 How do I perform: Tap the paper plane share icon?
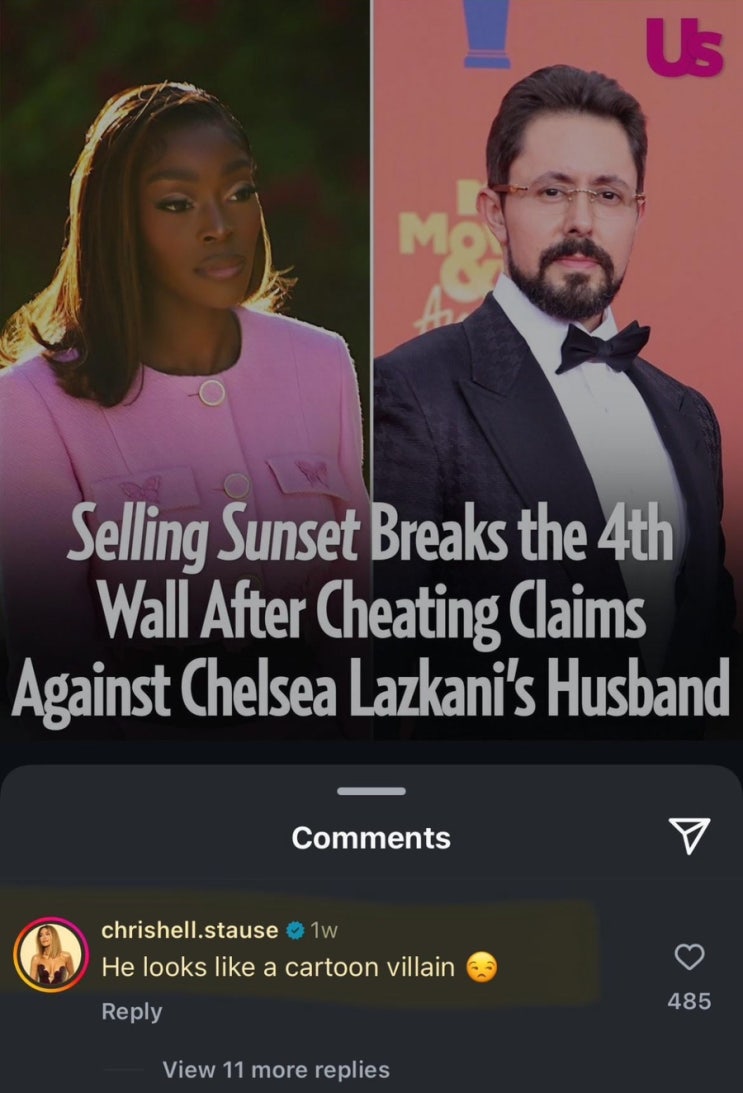pyautogui.click(x=689, y=836)
